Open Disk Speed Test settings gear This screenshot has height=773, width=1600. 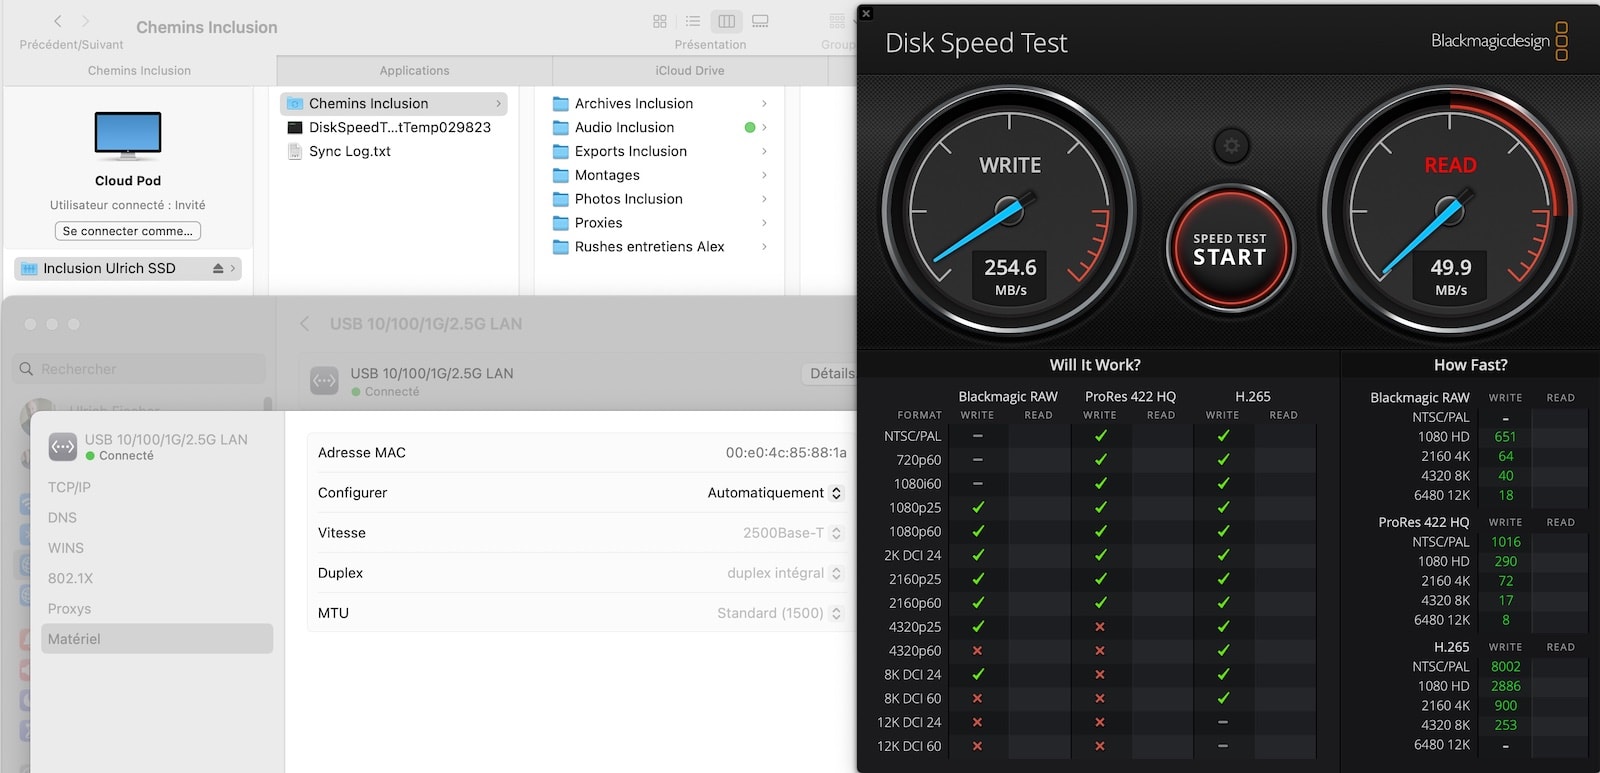(1231, 147)
